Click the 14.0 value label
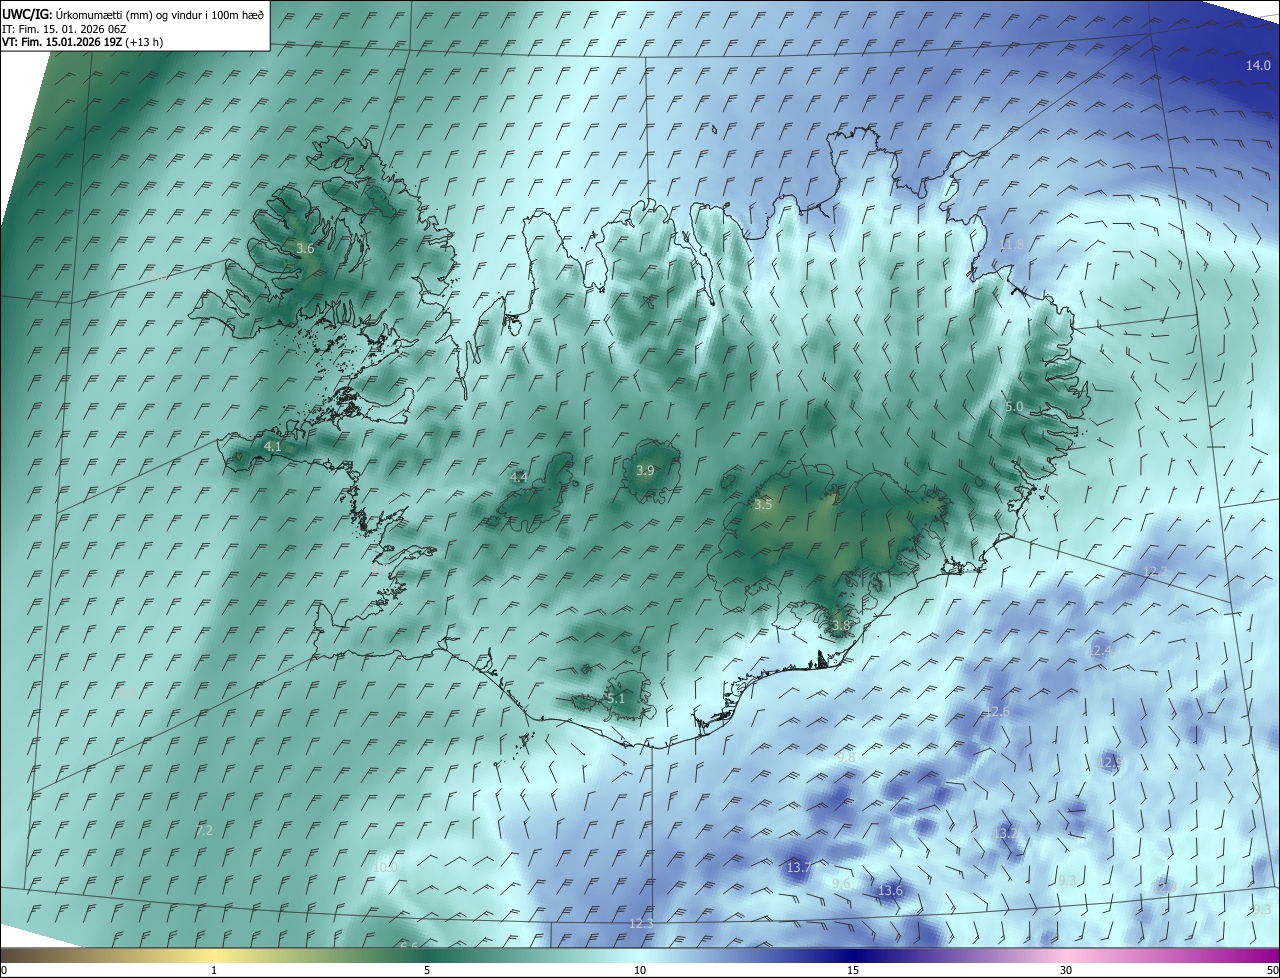 (x=1258, y=65)
